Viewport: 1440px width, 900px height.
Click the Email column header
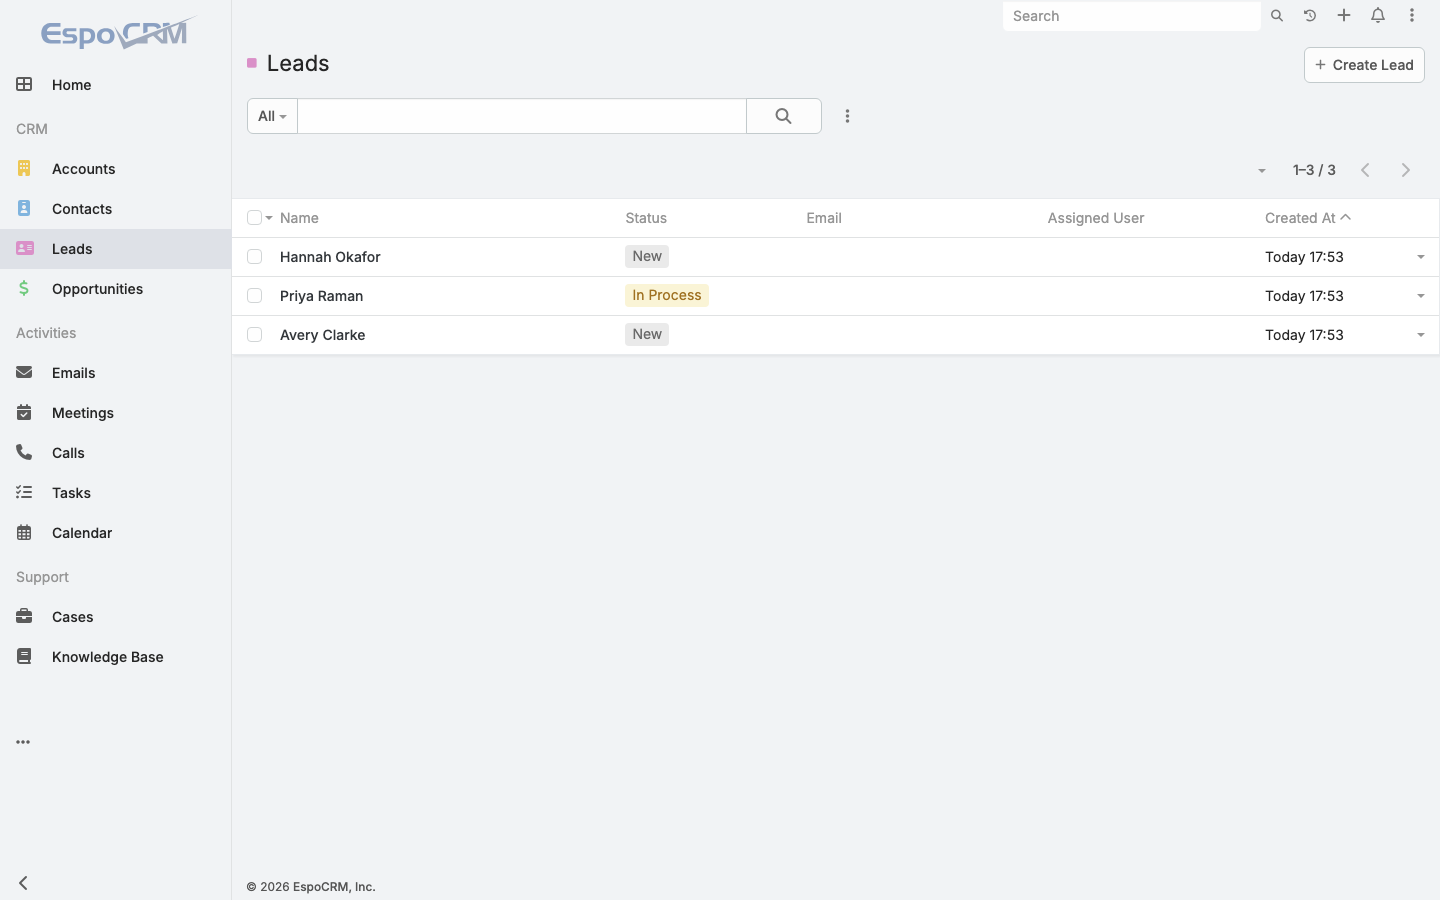click(x=824, y=218)
